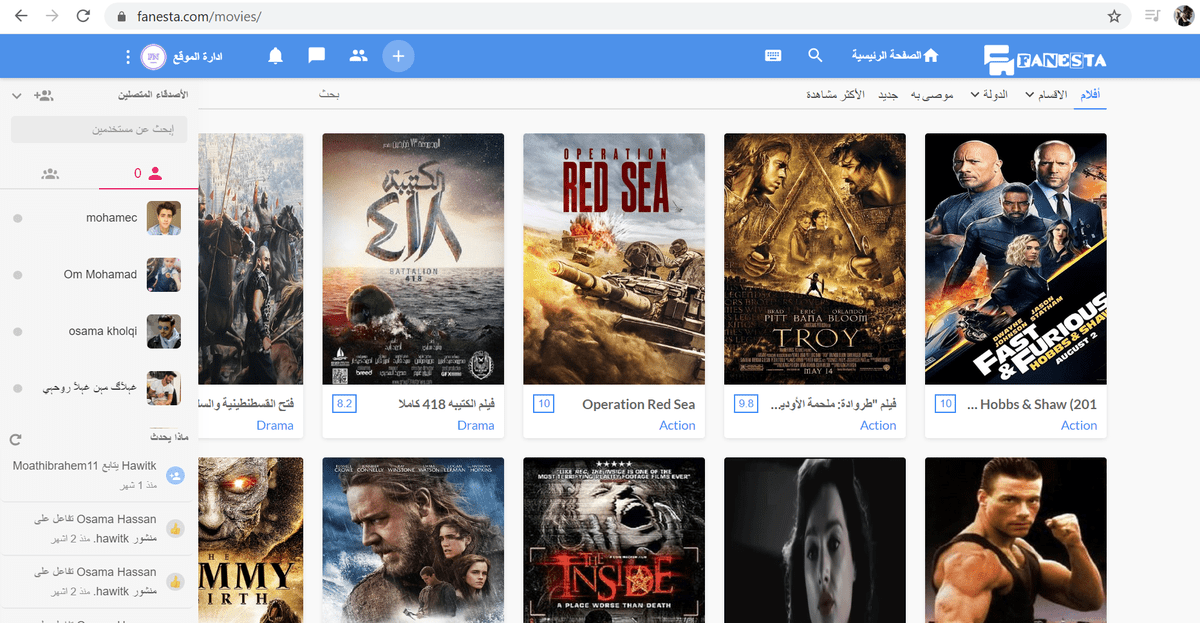Open the Troy movie poster
1200x623 pixels.
pos(814,259)
